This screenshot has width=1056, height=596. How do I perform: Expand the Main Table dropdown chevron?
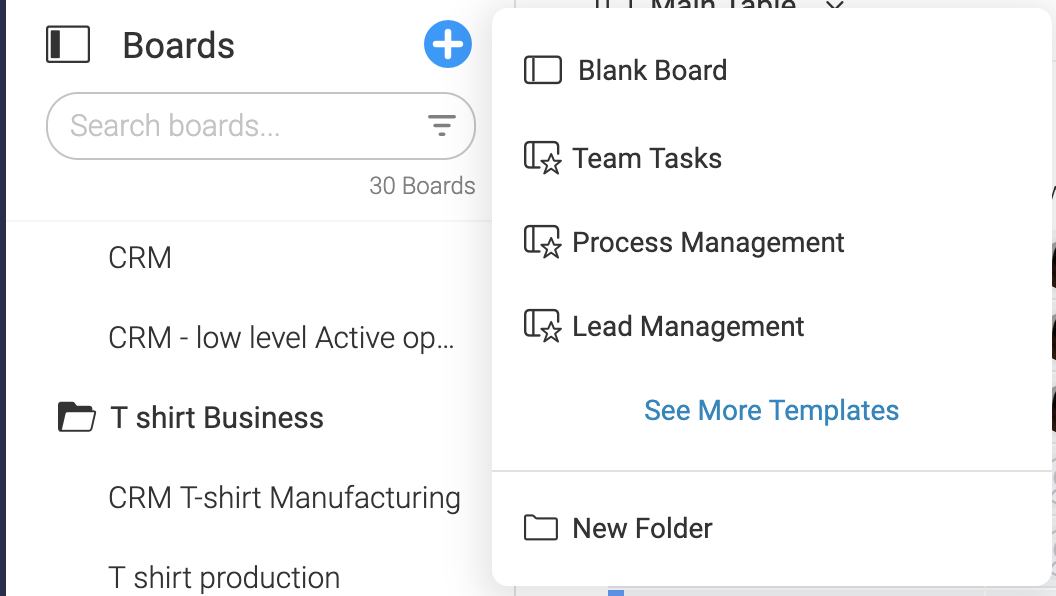[x=834, y=5]
